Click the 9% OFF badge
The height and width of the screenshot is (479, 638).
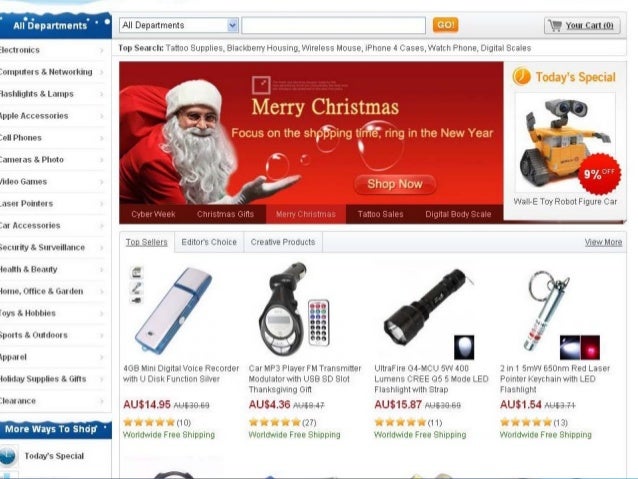(x=599, y=174)
